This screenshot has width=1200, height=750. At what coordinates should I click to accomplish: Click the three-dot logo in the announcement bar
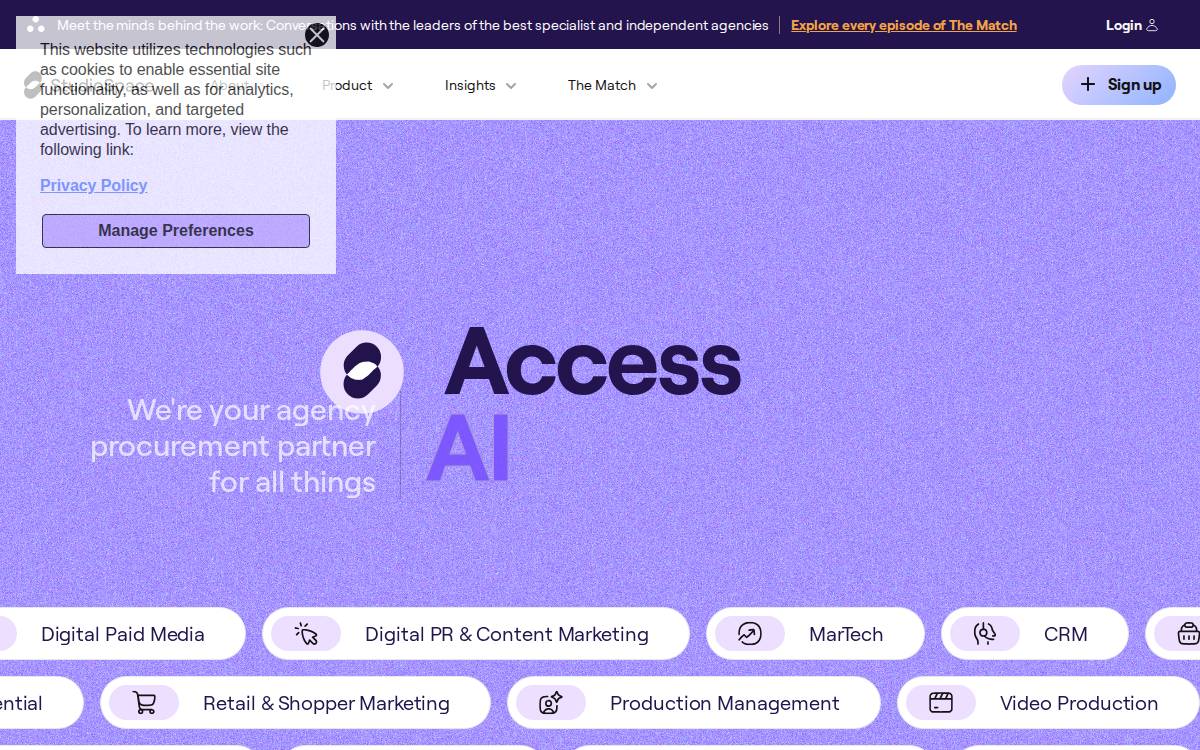(x=36, y=25)
